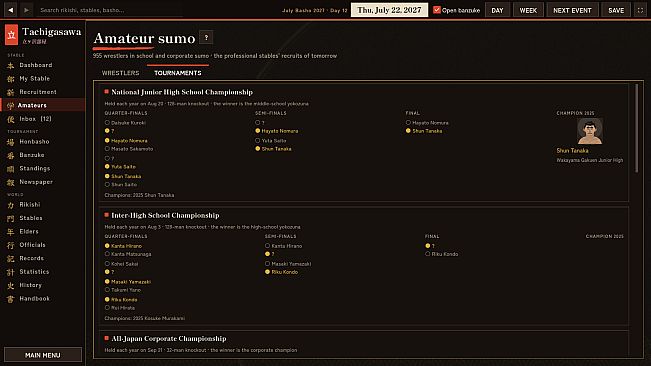Open Standings sidebar icon

(x=10, y=168)
